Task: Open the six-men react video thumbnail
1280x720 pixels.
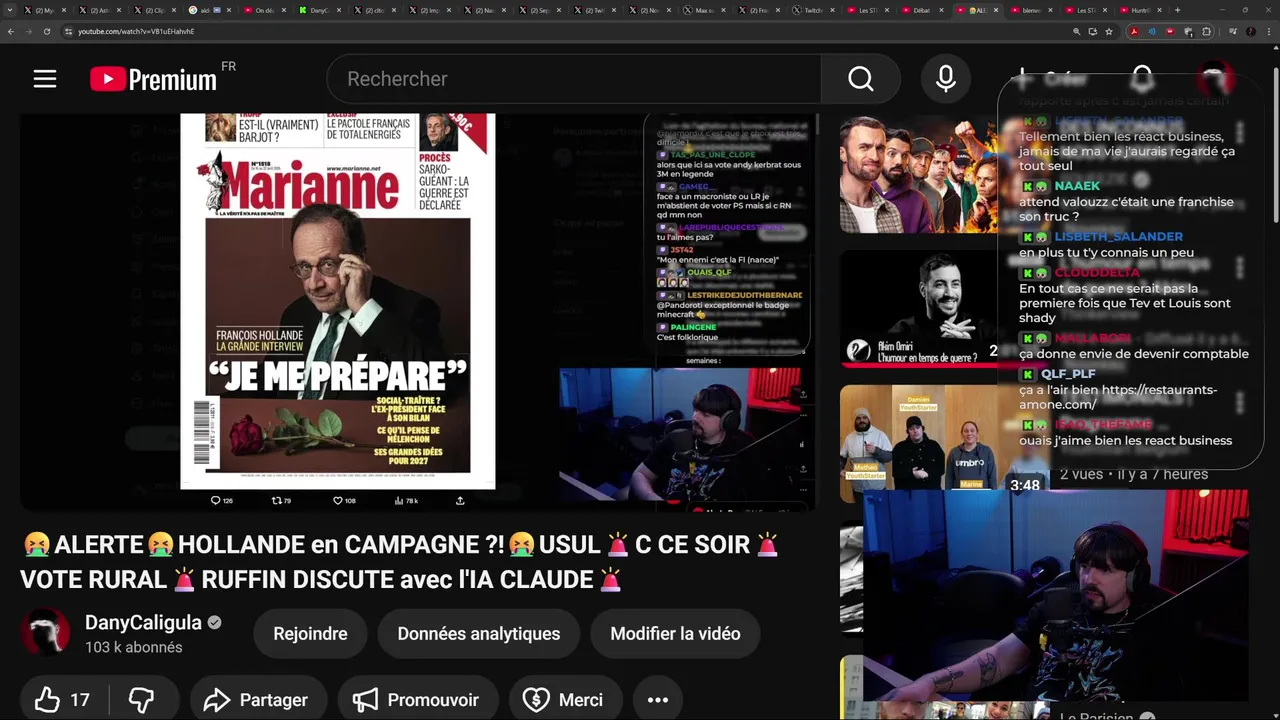Action: point(920,175)
